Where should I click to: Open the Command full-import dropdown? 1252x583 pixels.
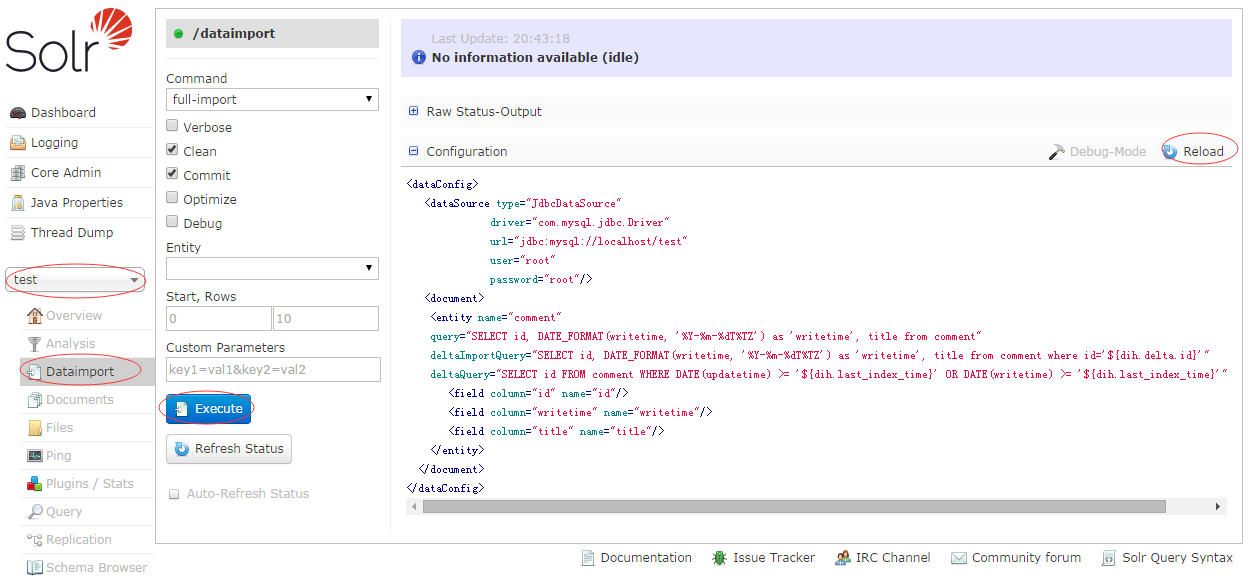click(x=272, y=99)
